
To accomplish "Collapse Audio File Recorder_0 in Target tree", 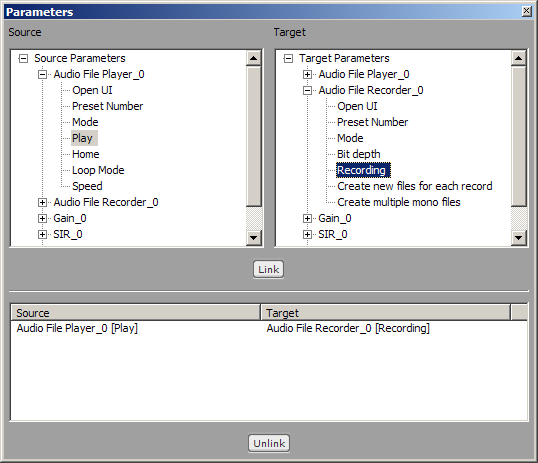I will tap(307, 91).
